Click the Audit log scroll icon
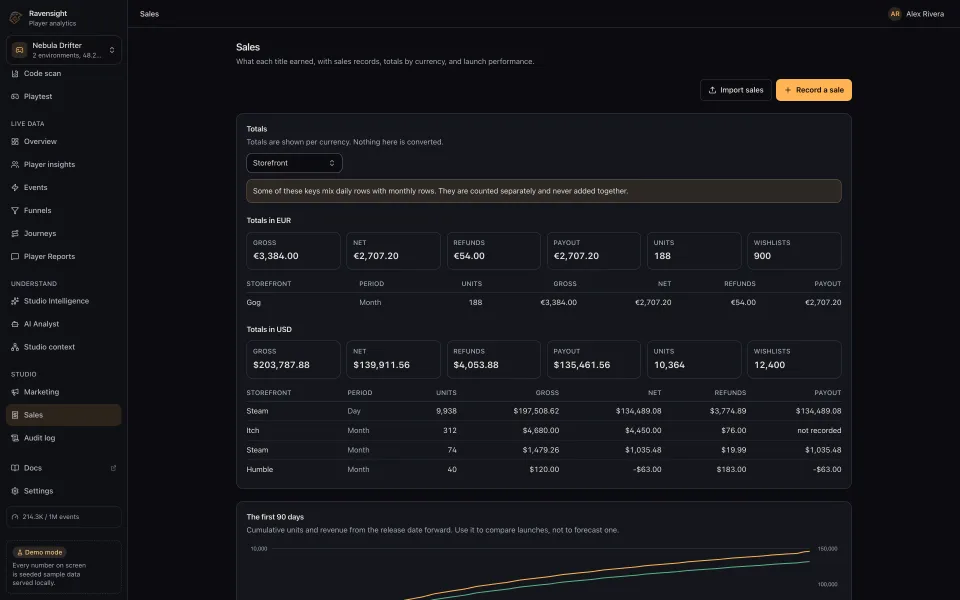This screenshot has width=960, height=600. pos(15,438)
